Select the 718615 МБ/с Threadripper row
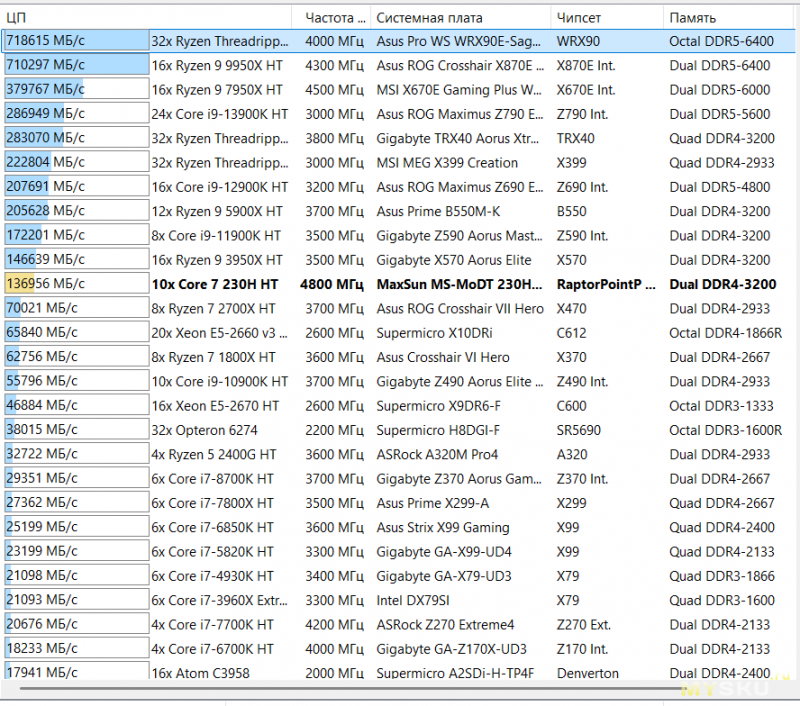Viewport: 800px width, 706px height. (399, 41)
